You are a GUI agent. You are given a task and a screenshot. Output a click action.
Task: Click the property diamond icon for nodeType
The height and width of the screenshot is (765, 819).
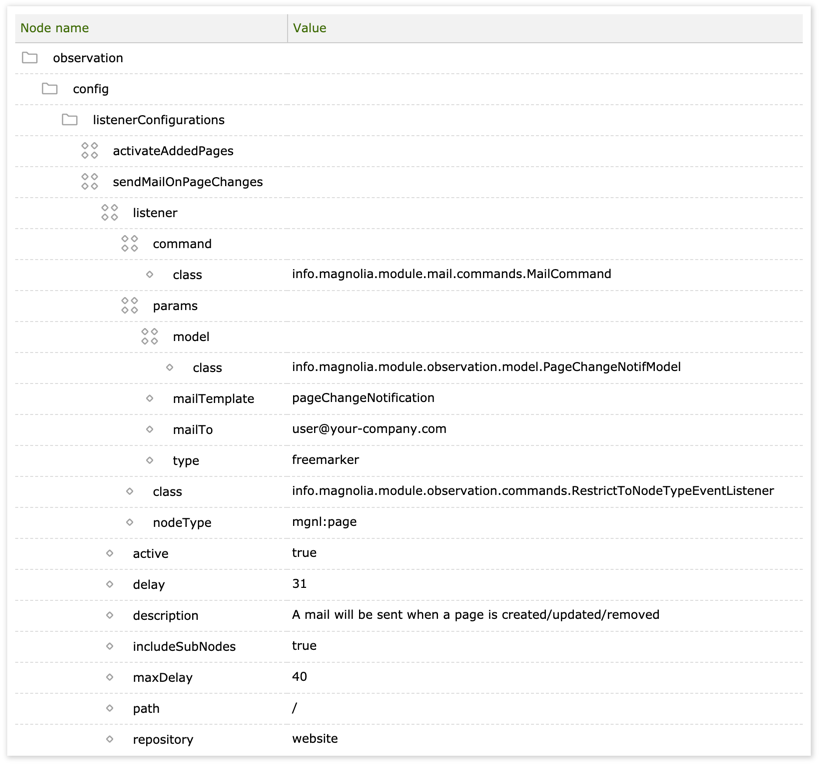[130, 522]
